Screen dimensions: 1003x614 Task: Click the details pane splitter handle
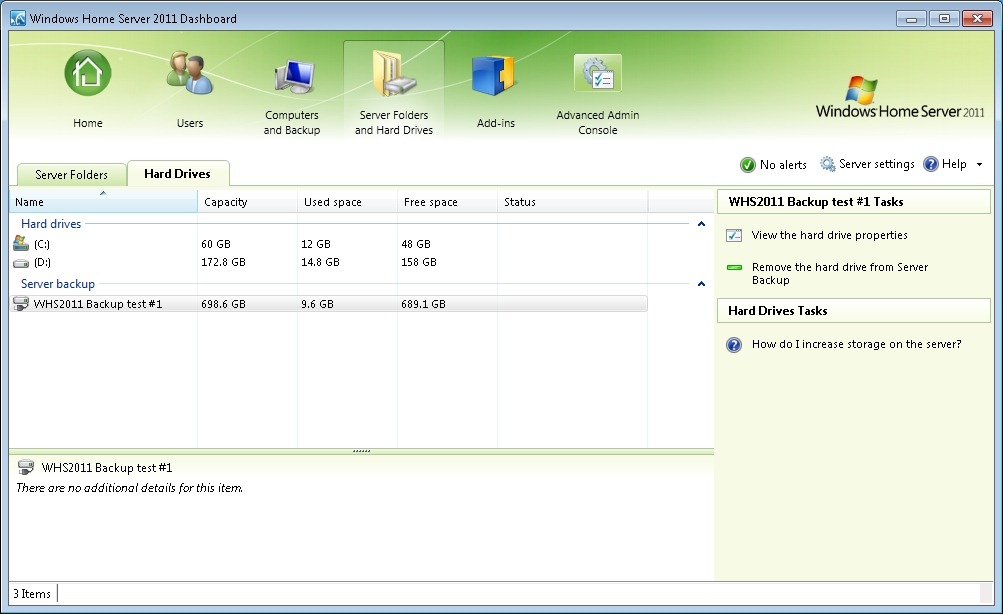362,451
